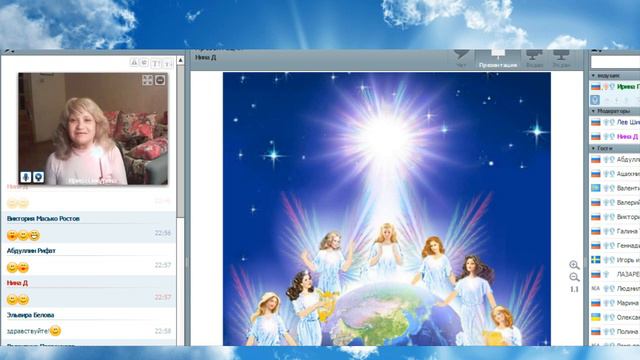
Task: Select moderator Лев in participants list
Action: (x=615, y=122)
